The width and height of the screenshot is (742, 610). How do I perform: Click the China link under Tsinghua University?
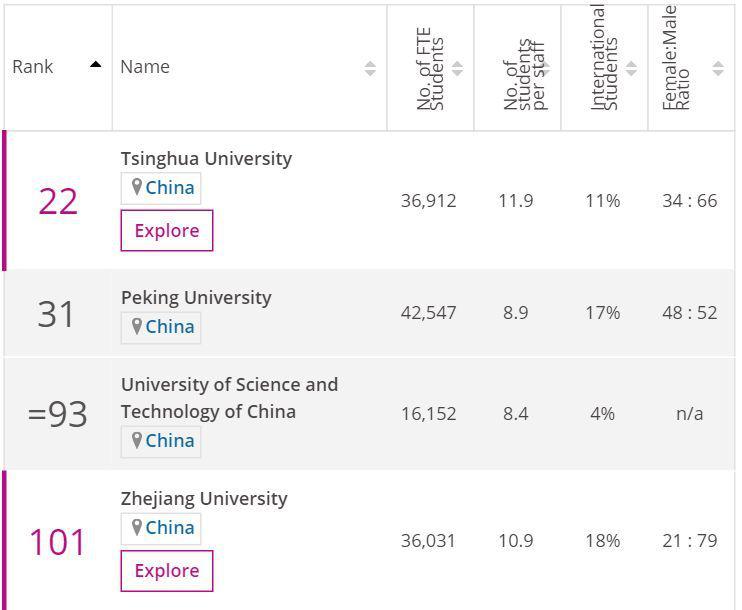pos(170,188)
